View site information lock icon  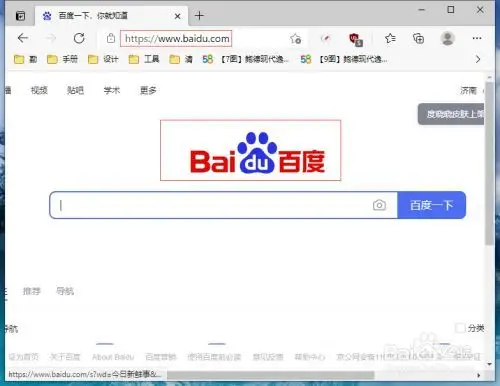[x=111, y=38]
